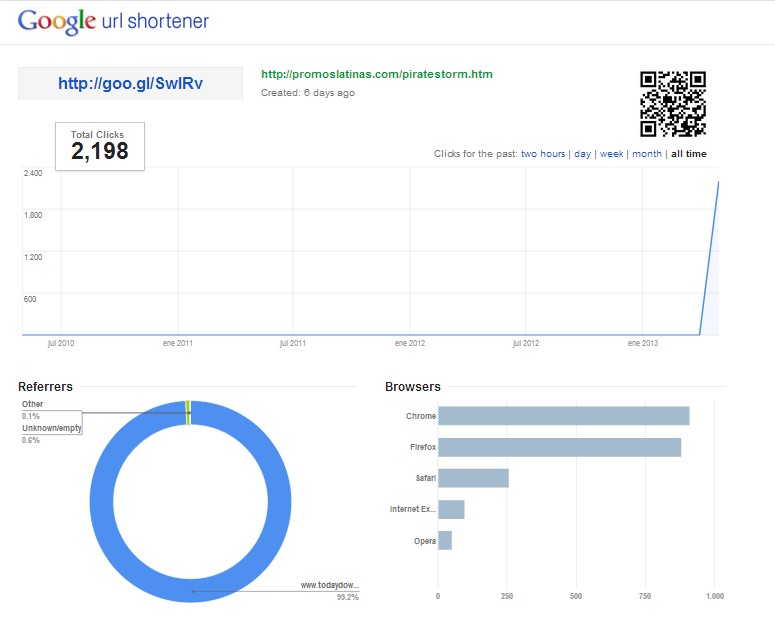Click the rising spike in clicks chart
The height and width of the screenshot is (618, 775).
click(x=709, y=257)
